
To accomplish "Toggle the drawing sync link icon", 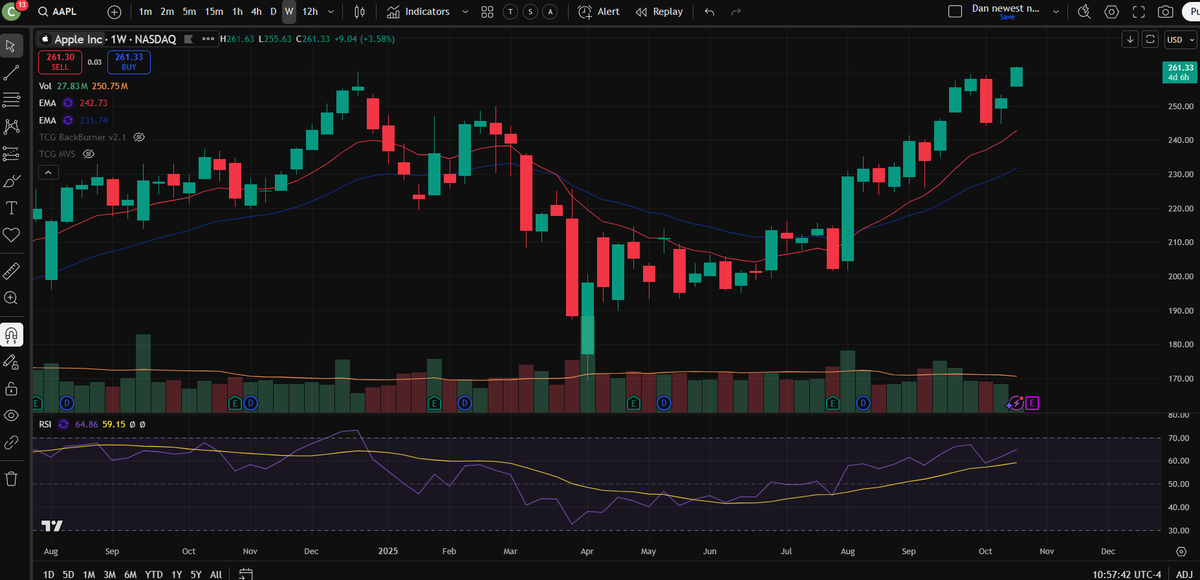I will point(12,442).
